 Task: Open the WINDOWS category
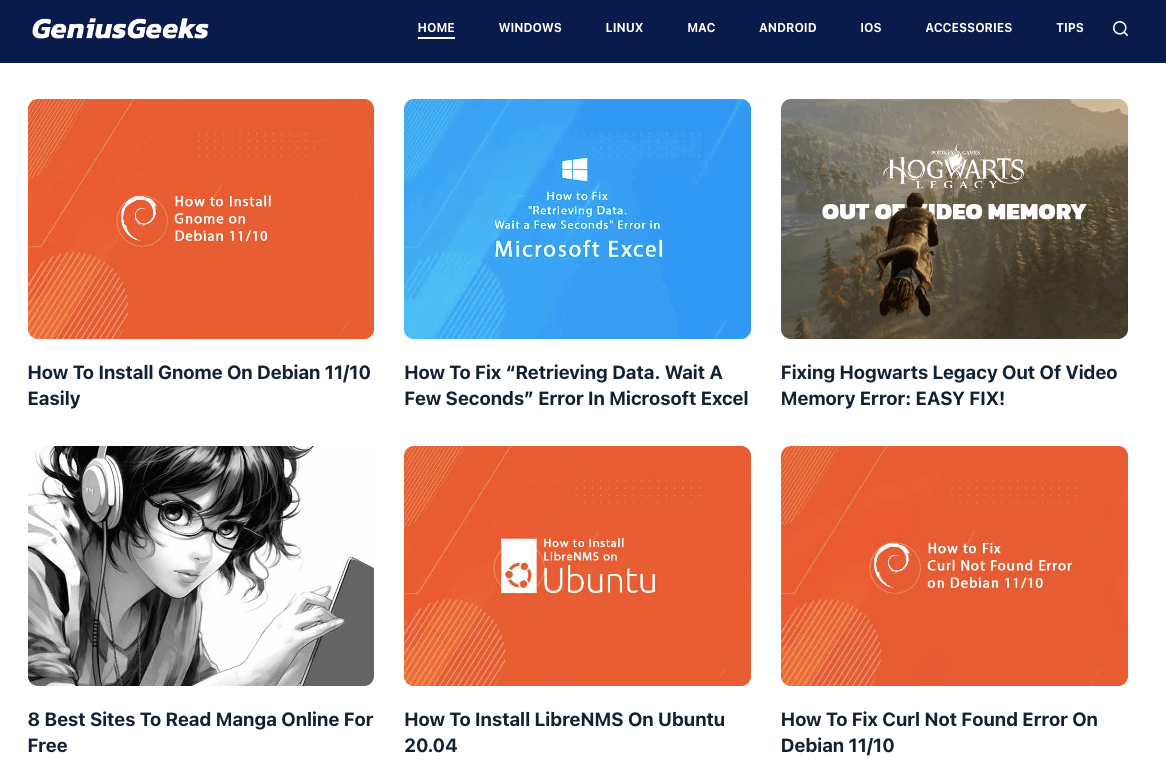(x=530, y=28)
